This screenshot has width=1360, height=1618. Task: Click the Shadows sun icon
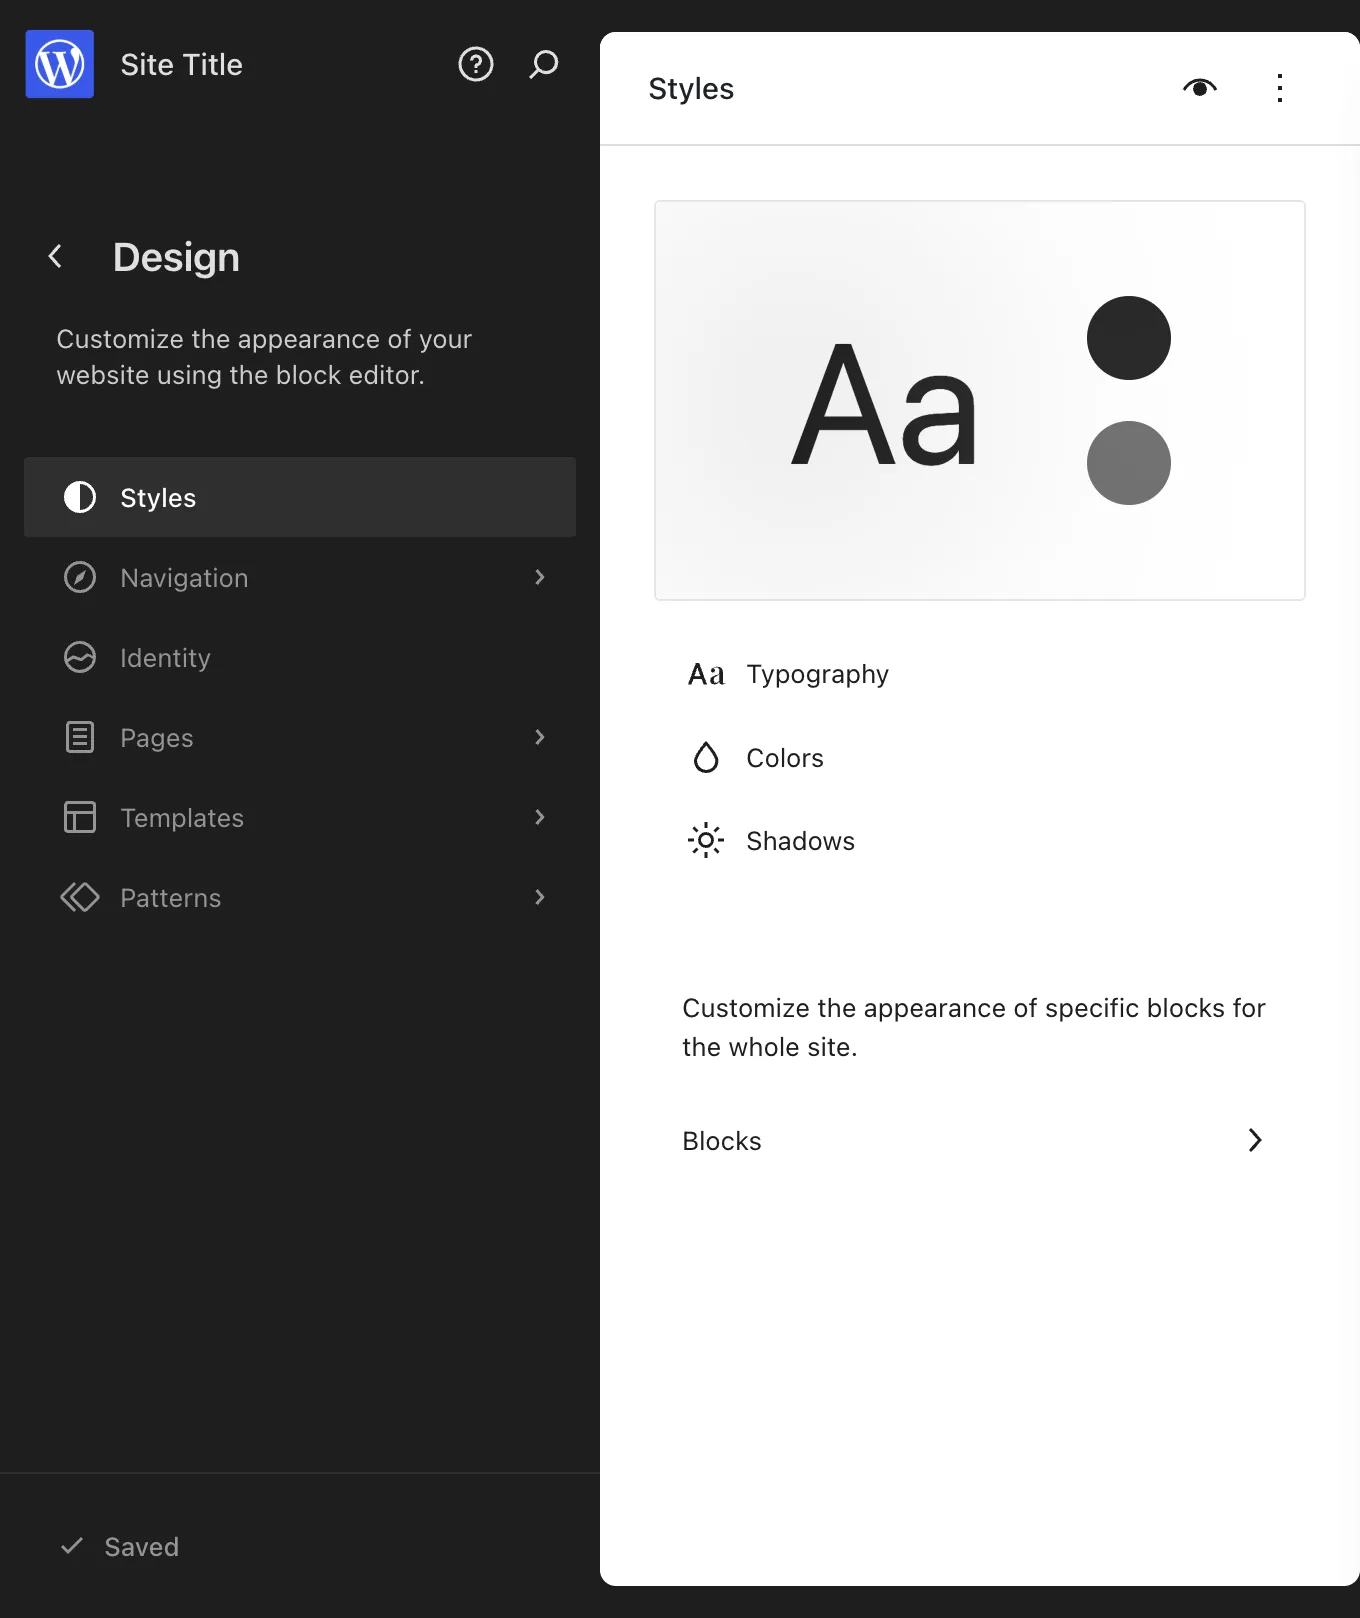point(706,841)
